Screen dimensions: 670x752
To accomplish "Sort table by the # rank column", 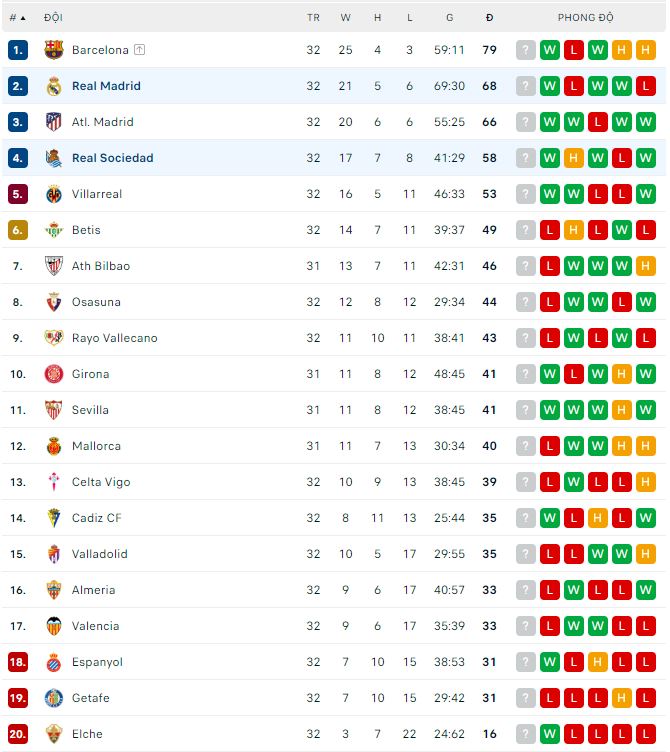I will [x=17, y=17].
